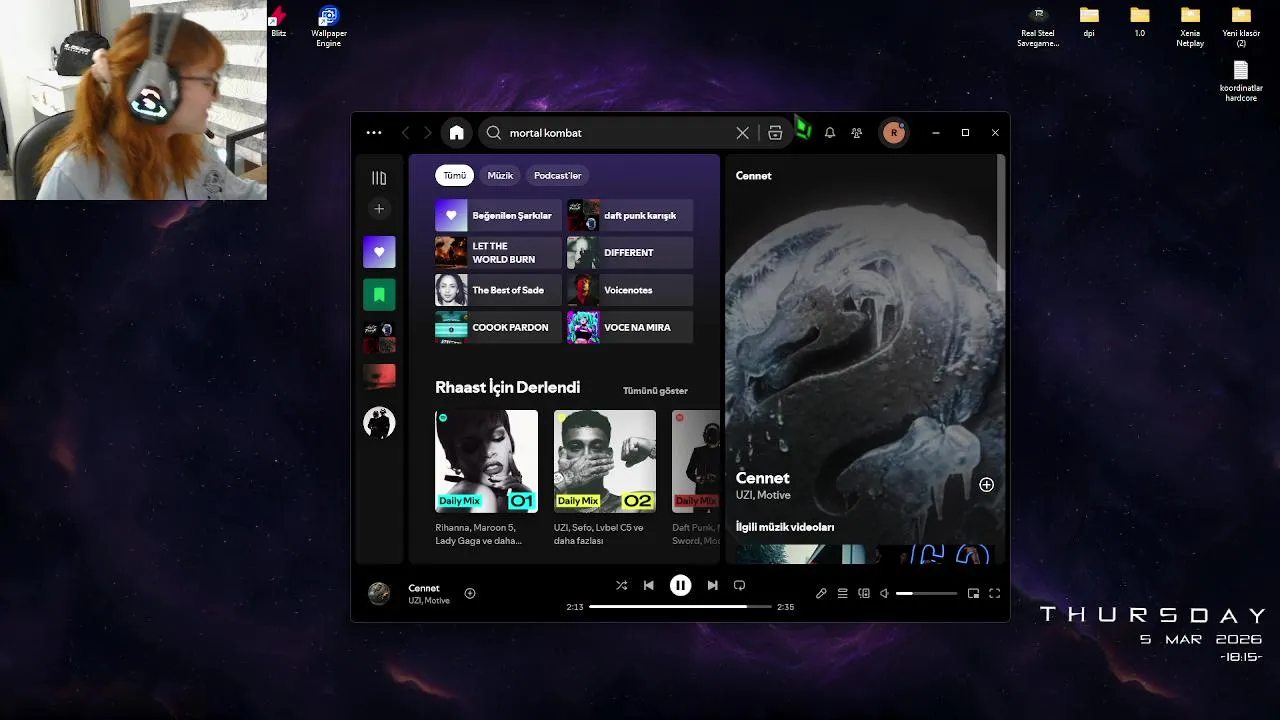Image resolution: width=1280 pixels, height=720 pixels.
Task: Open 'The Best of Sade' tile
Action: [498, 290]
